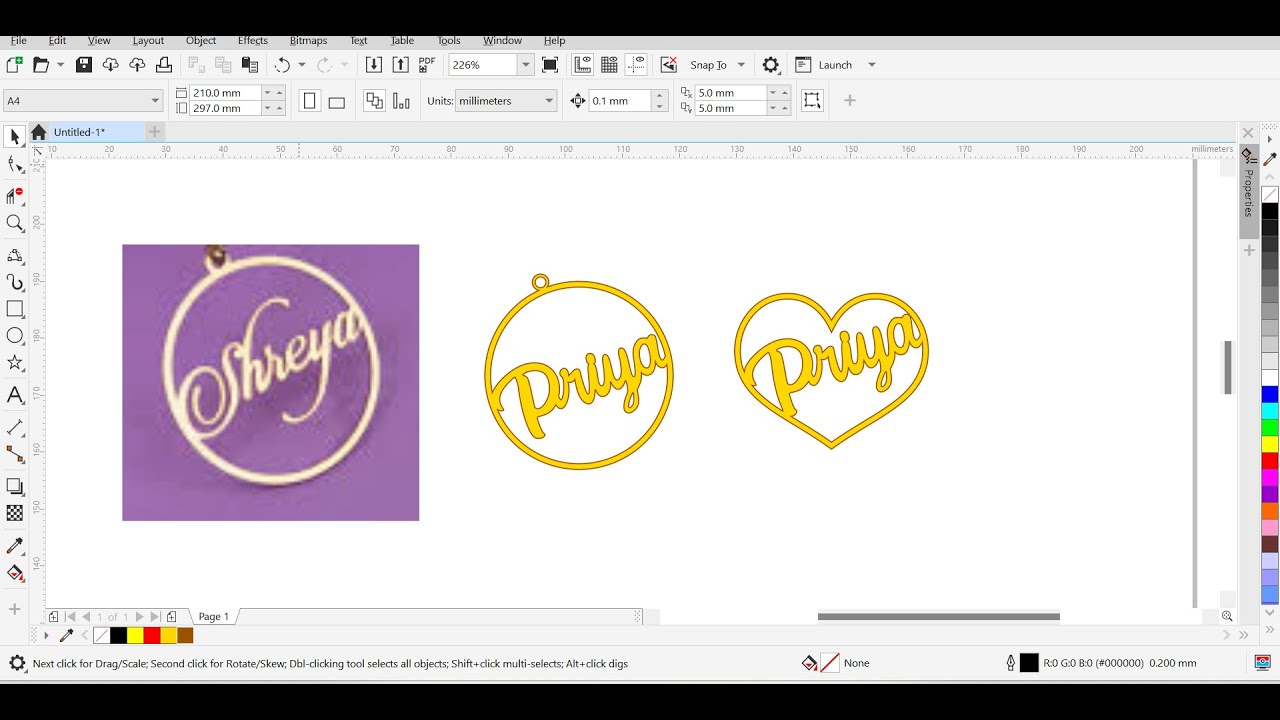Open the Effects menu
This screenshot has width=1280, height=720.
pyautogui.click(x=253, y=41)
